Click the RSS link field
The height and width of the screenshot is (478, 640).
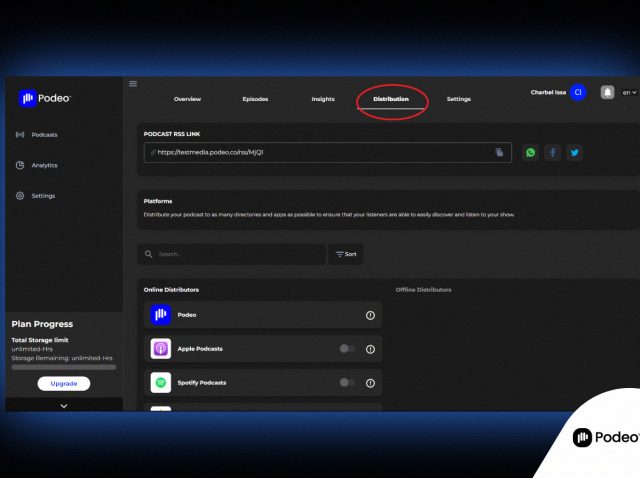pyautogui.click(x=328, y=152)
